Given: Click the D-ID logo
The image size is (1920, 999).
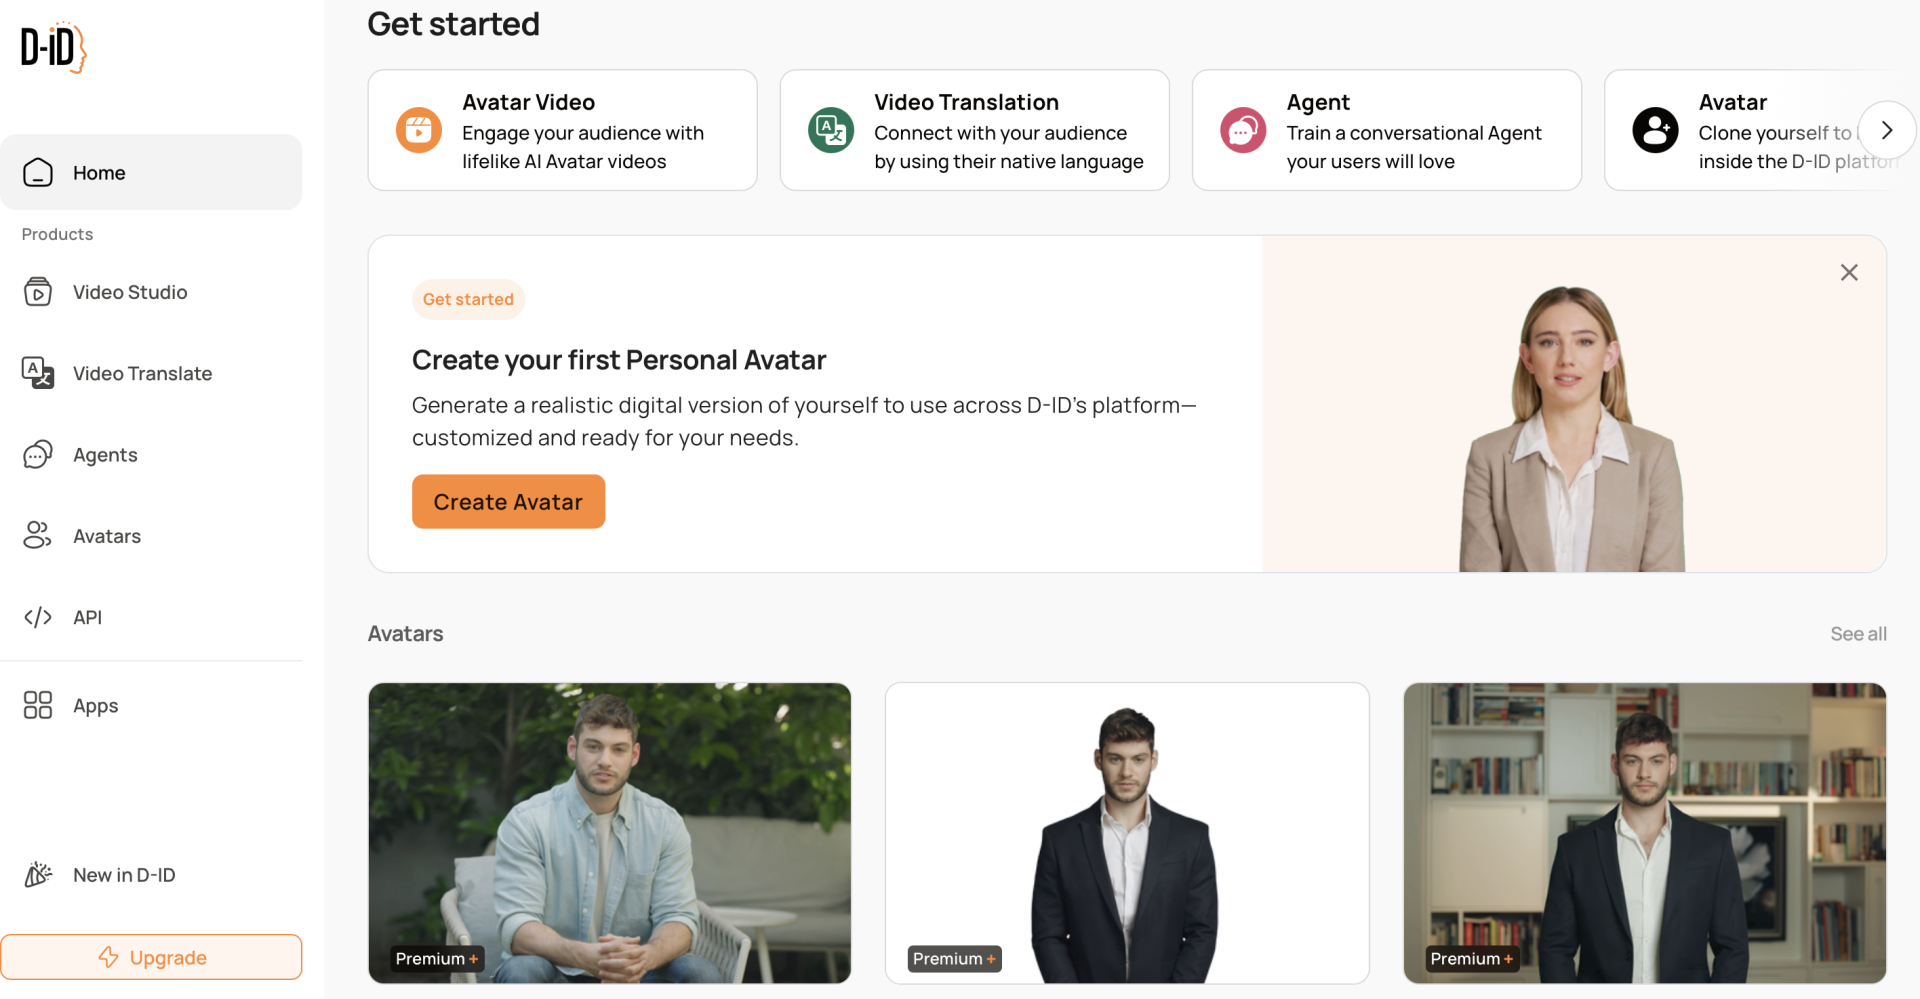Looking at the screenshot, I should (53, 47).
